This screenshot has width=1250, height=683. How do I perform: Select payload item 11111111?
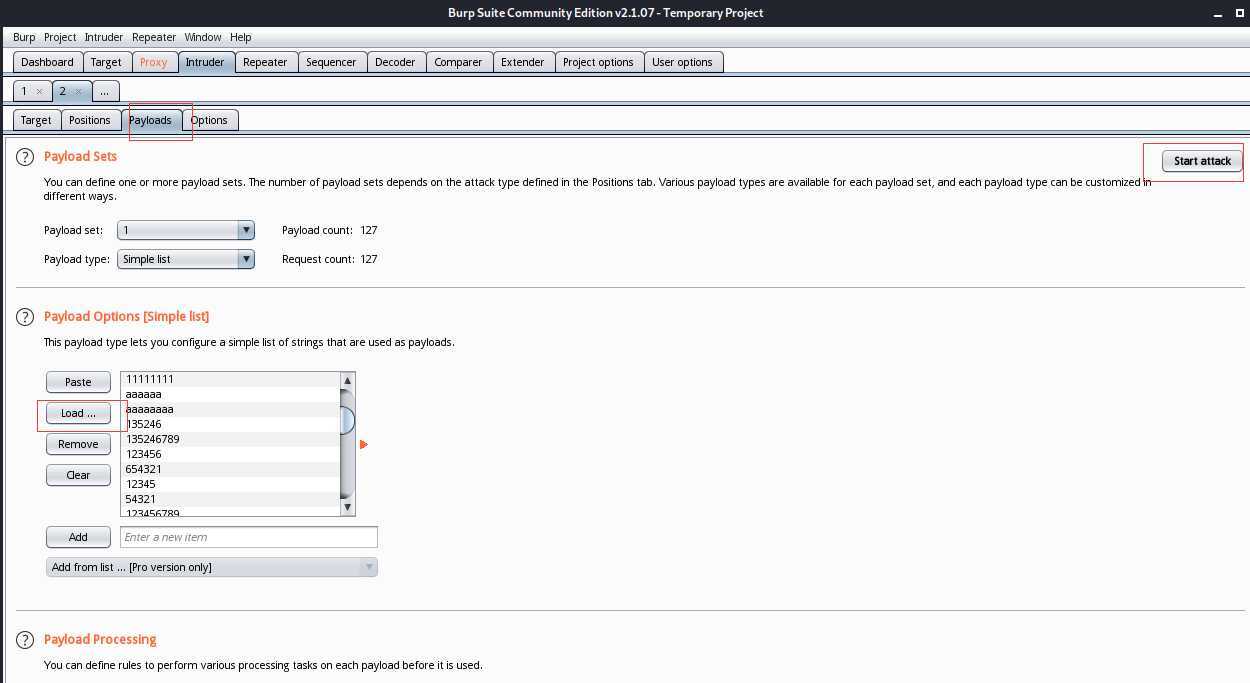tap(231, 379)
